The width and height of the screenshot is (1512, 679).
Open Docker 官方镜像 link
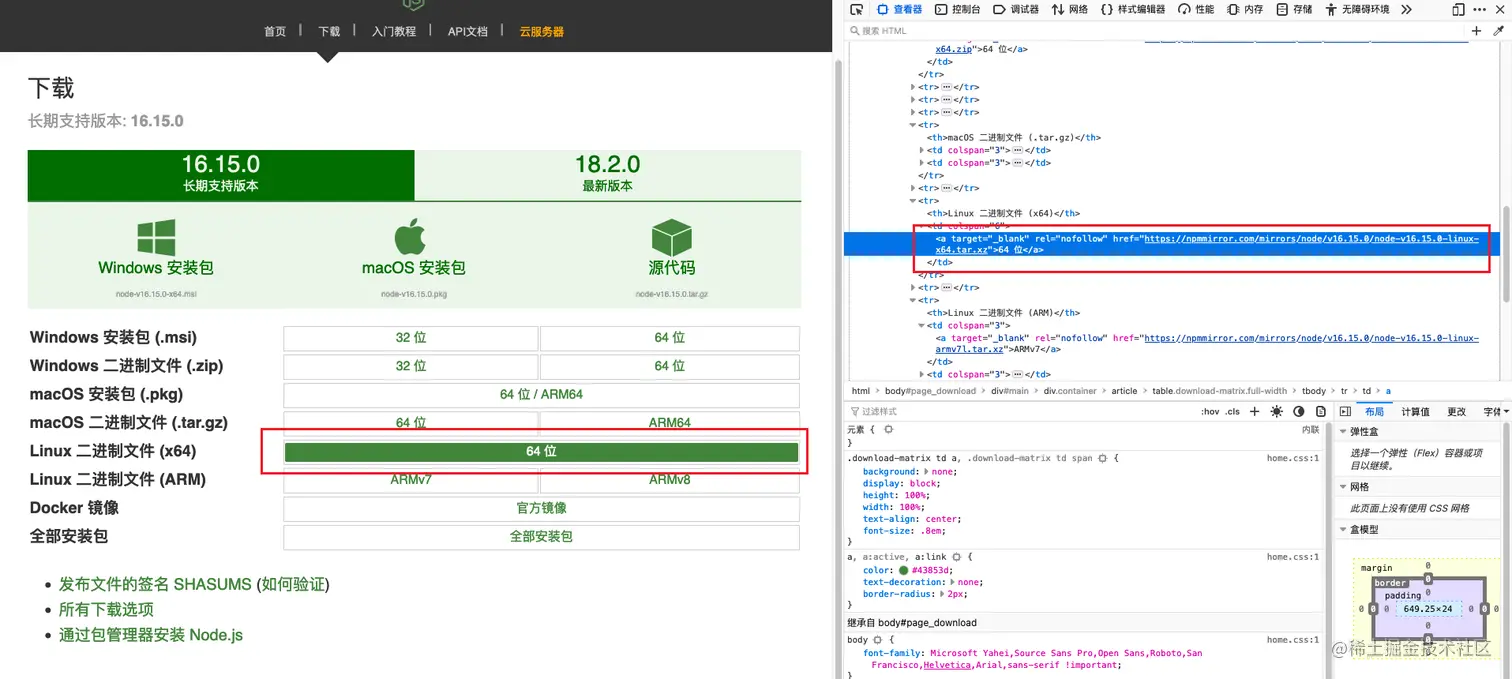(x=541, y=508)
